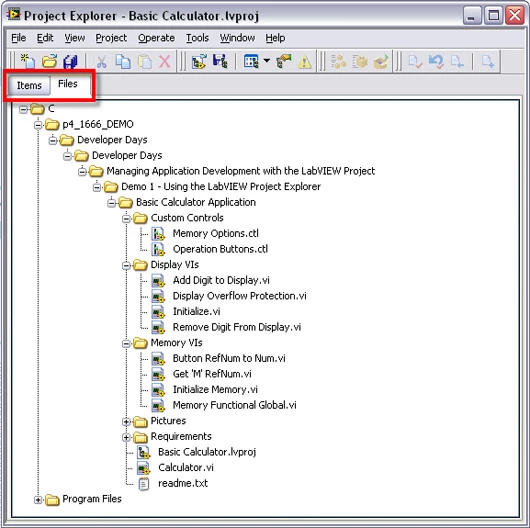The height and width of the screenshot is (528, 530).
Task: Switch to the Items tab
Action: pos(29,85)
